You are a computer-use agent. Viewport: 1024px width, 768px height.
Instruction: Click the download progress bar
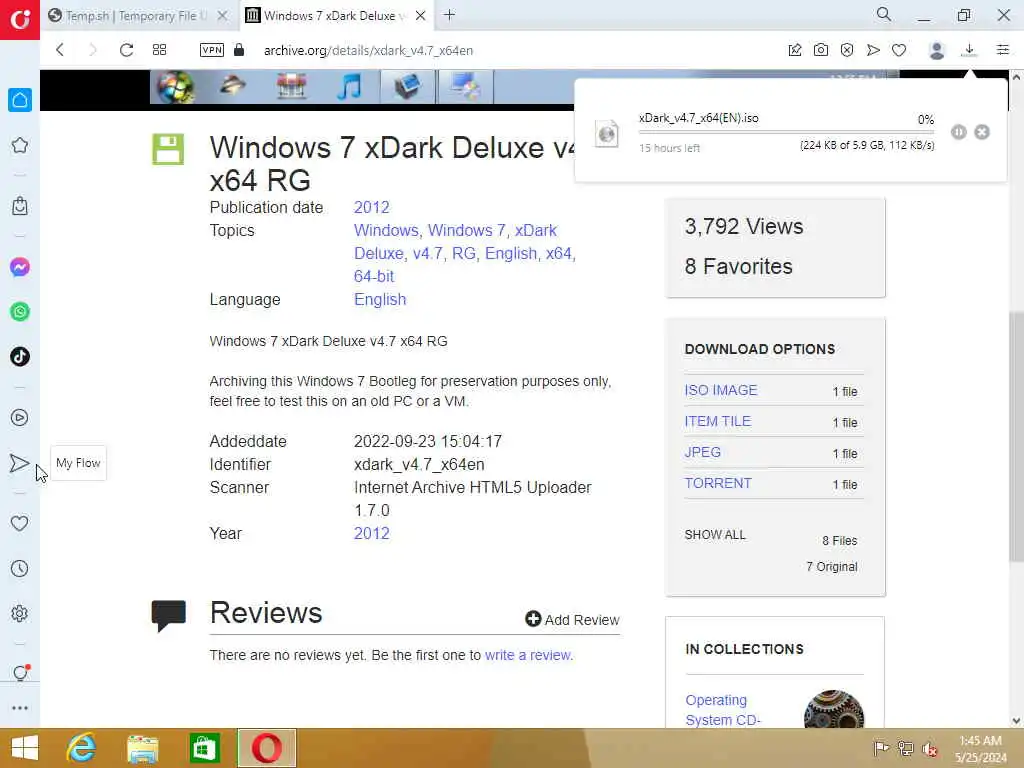[786, 132]
